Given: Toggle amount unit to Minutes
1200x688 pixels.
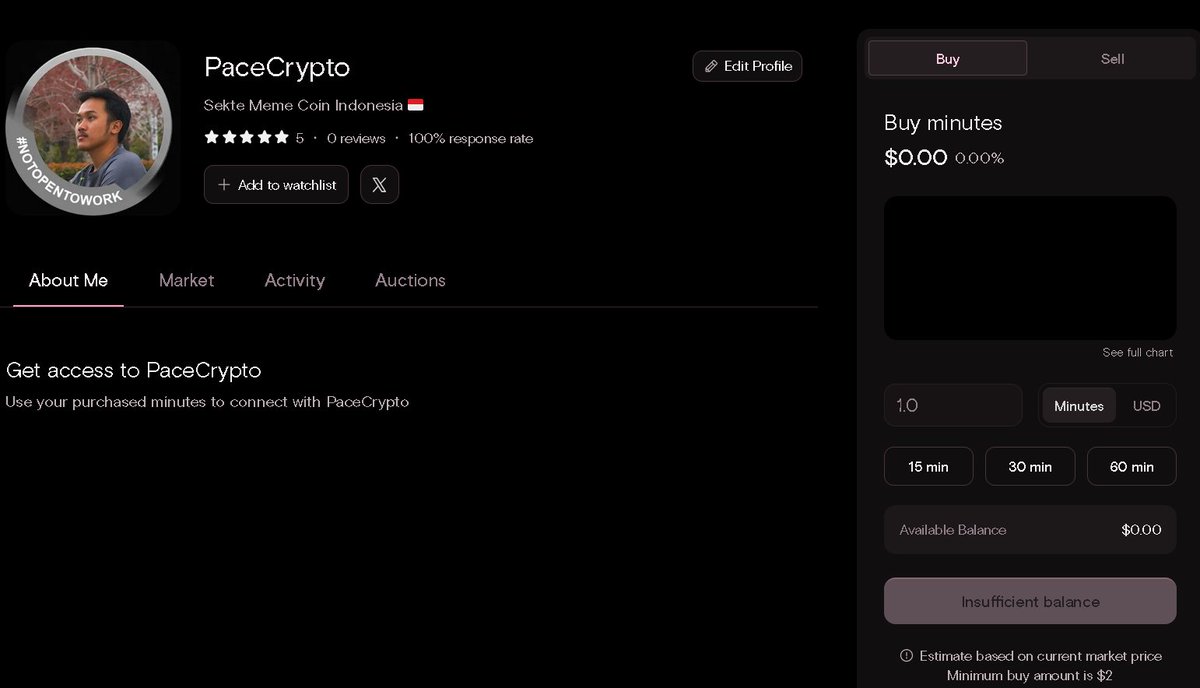Looking at the screenshot, I should pos(1078,406).
